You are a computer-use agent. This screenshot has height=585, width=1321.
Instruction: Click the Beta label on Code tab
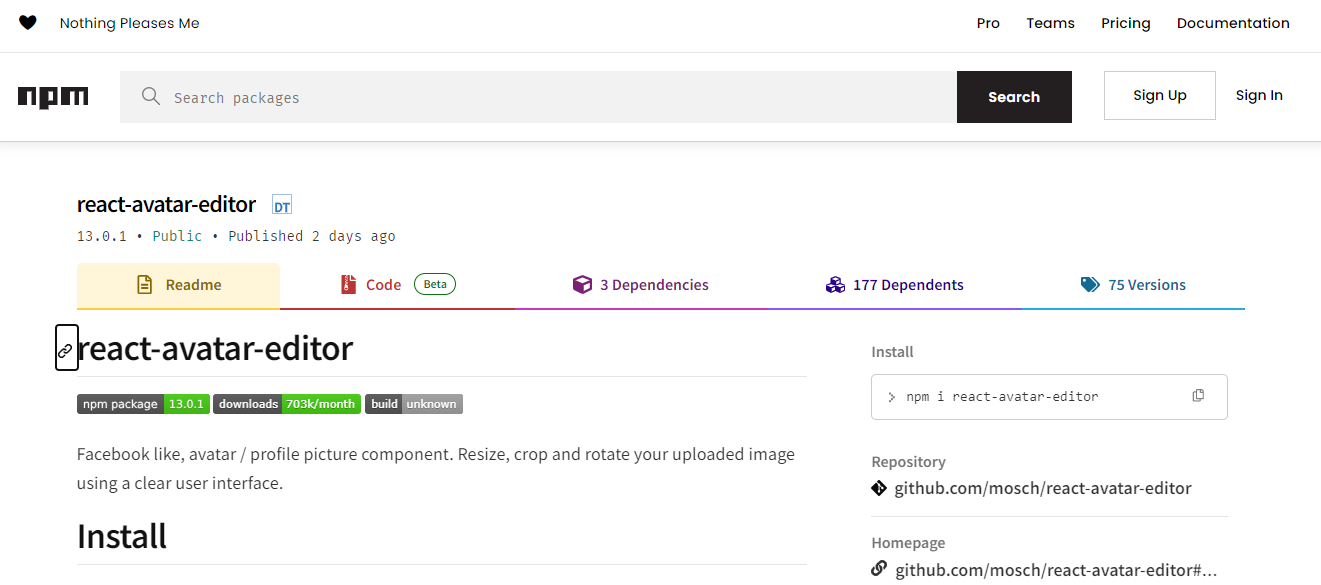pos(435,284)
